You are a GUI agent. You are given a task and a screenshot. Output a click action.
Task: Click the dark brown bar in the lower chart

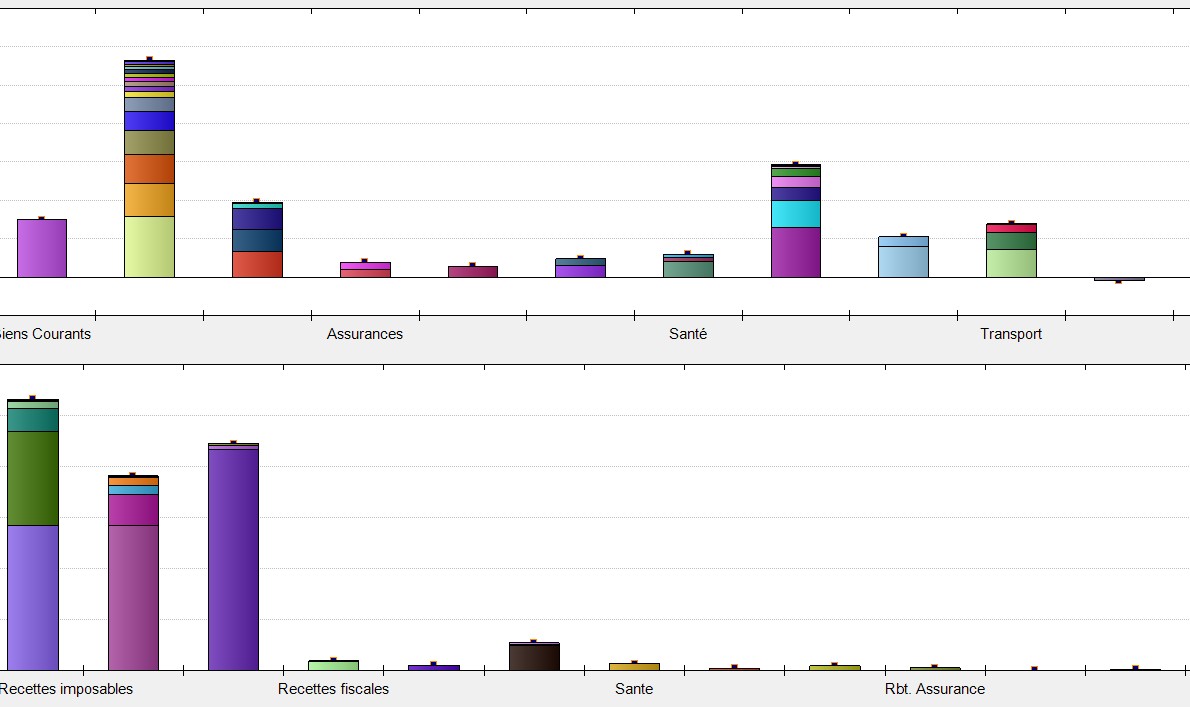pyautogui.click(x=534, y=656)
